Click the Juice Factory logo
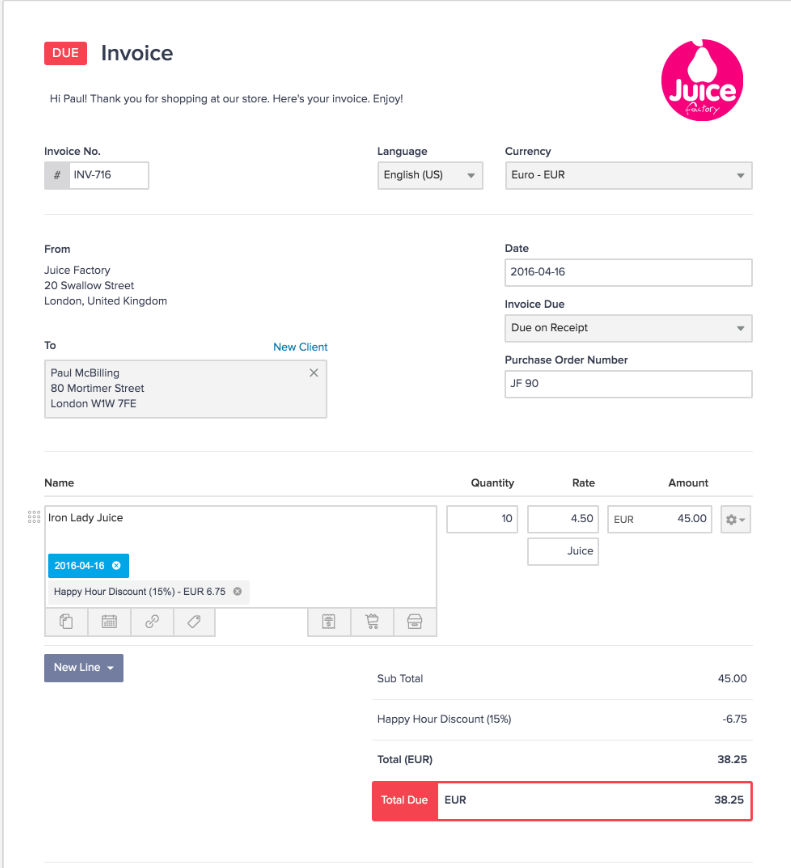Viewport: 791px width, 868px height. tap(702, 83)
